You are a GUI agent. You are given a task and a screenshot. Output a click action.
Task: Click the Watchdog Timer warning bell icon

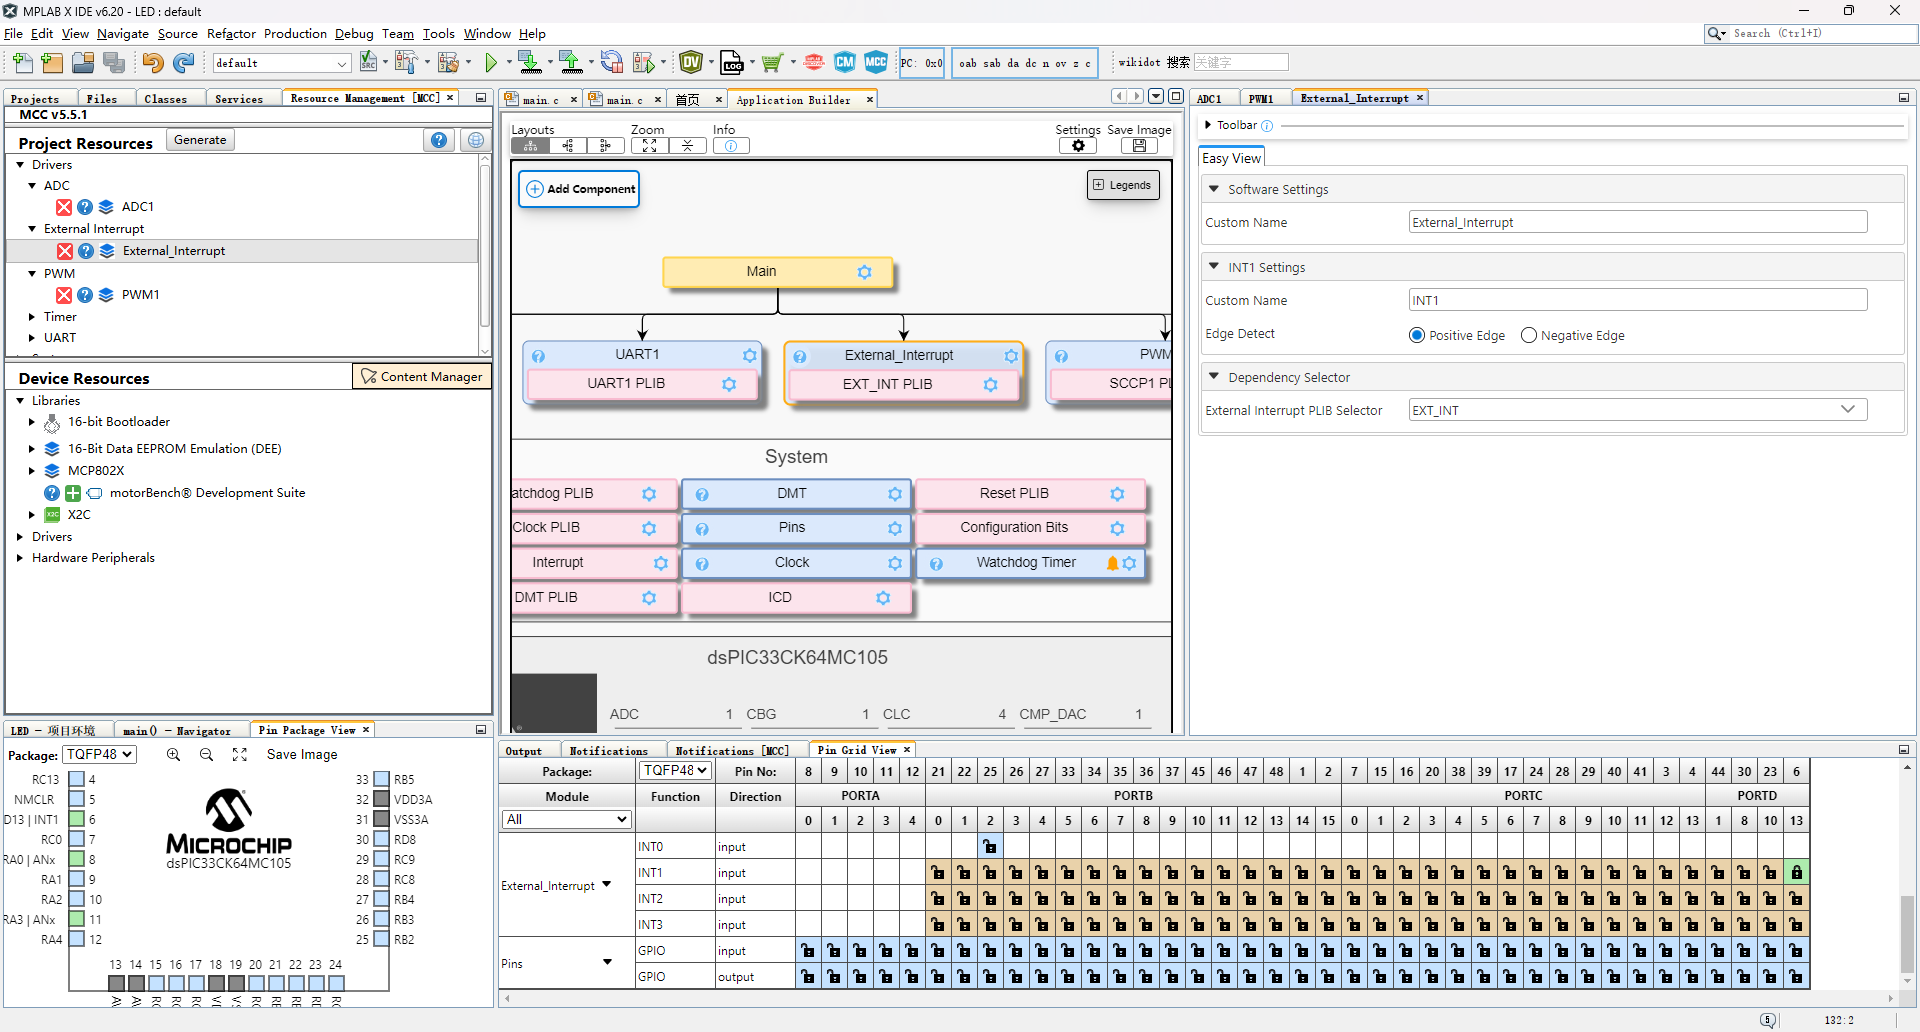click(1112, 563)
